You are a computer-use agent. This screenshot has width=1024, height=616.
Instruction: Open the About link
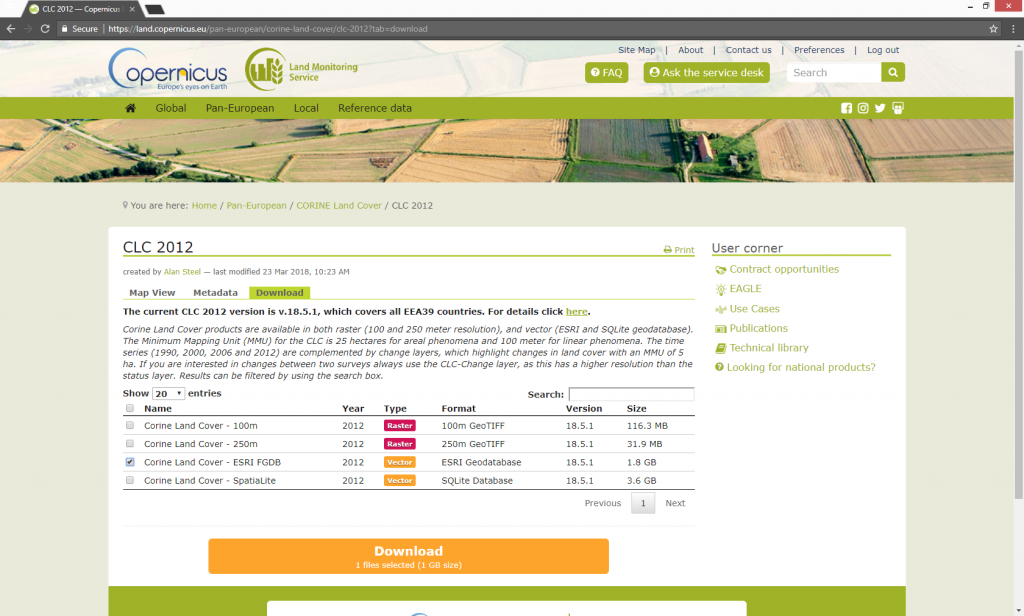[690, 50]
